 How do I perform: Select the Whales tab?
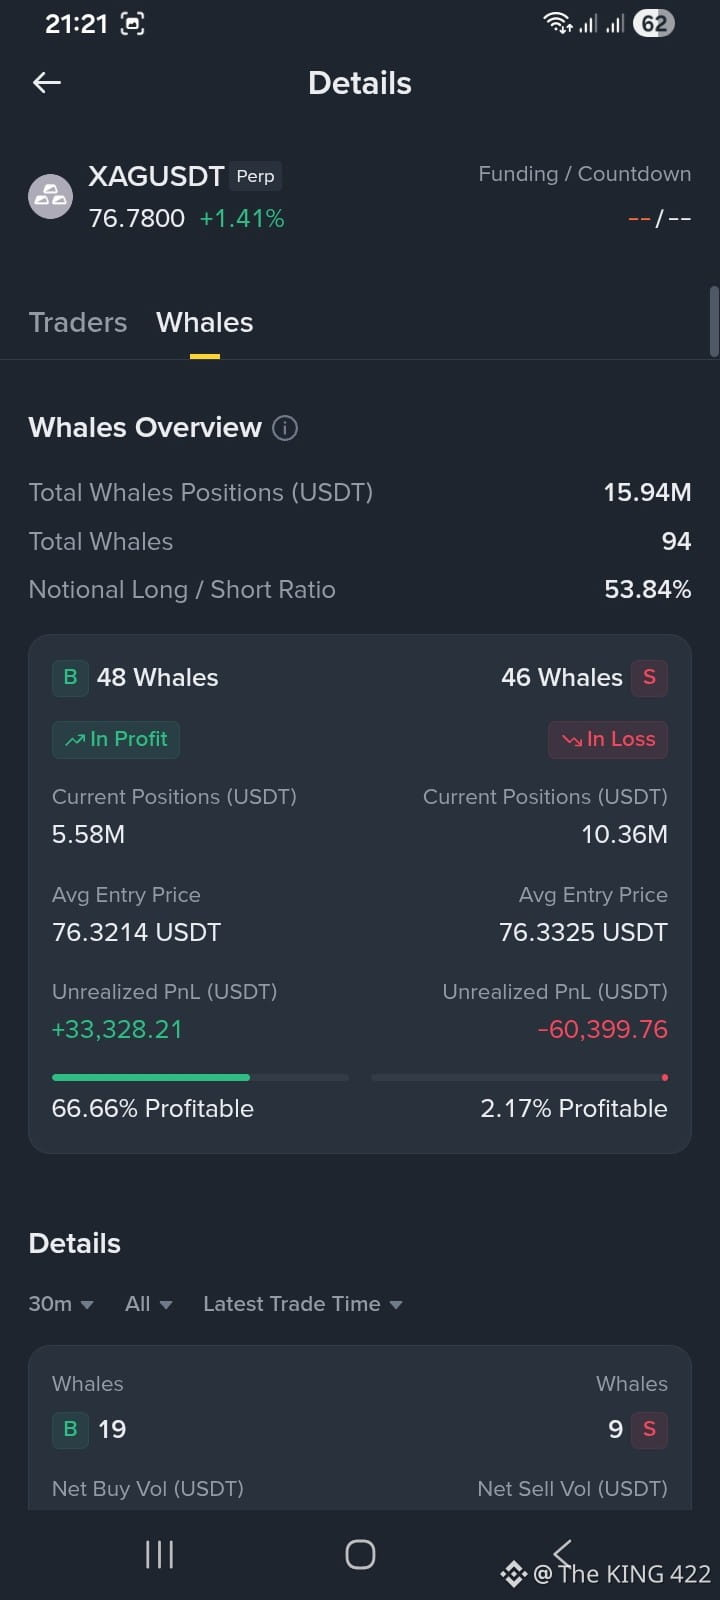[205, 322]
